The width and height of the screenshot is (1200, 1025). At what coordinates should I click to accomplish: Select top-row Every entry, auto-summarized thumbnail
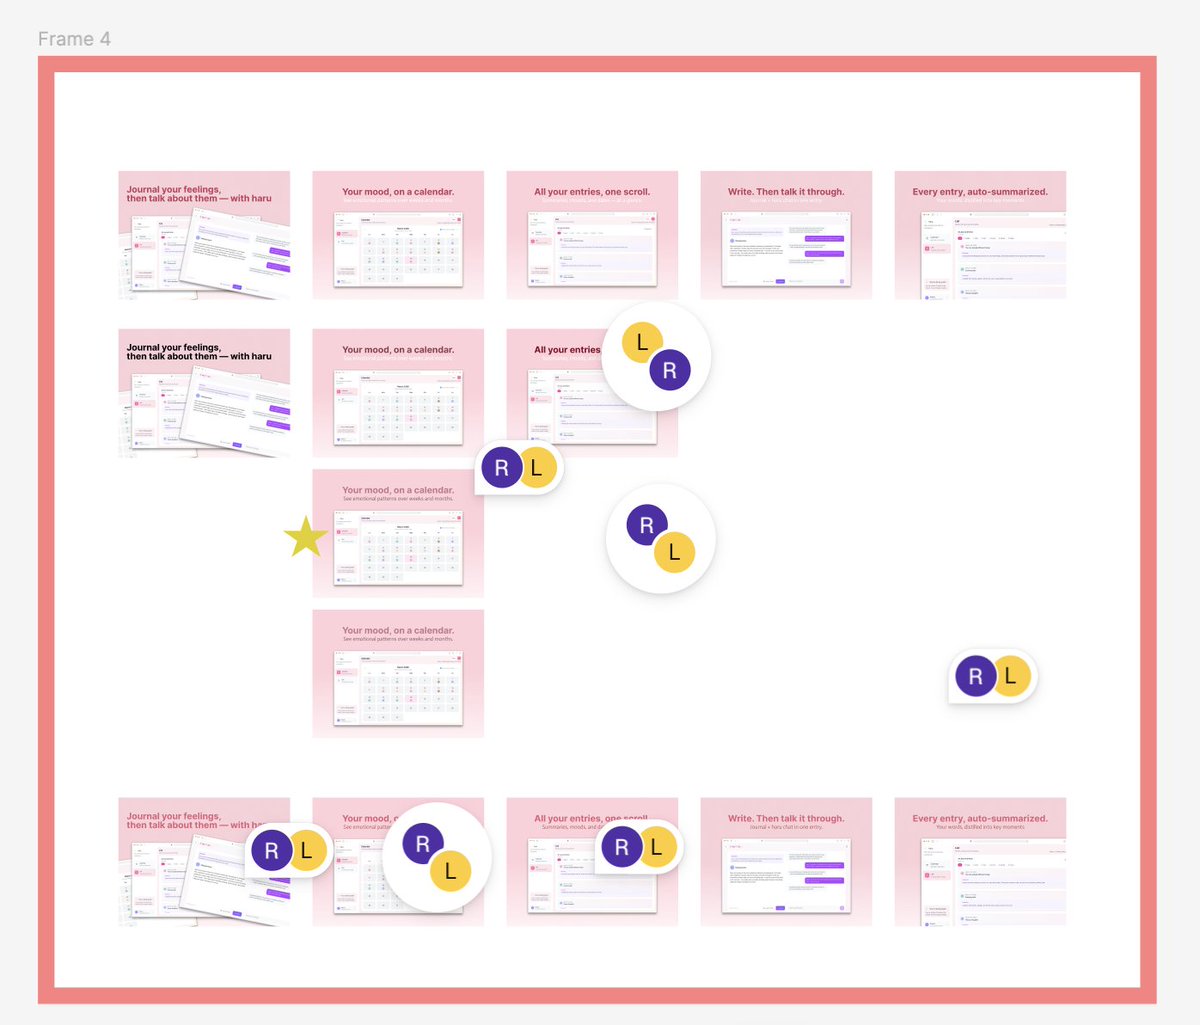coord(980,235)
